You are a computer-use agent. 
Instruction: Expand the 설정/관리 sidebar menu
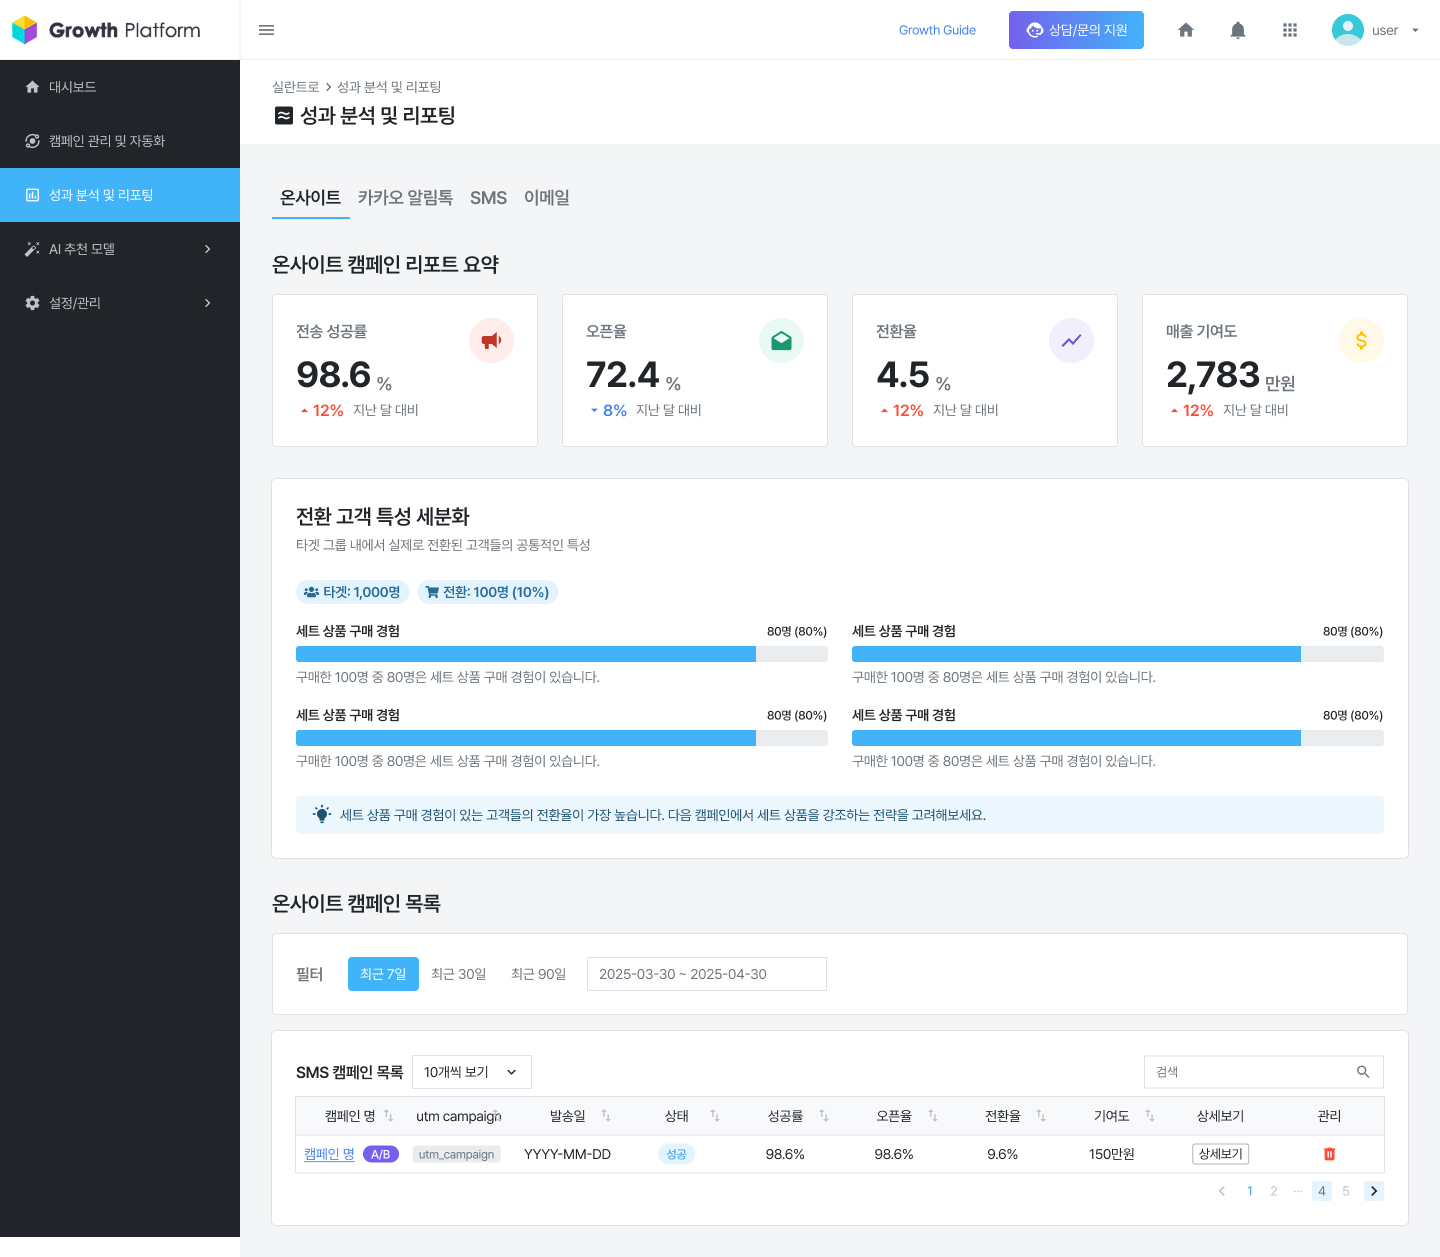tap(120, 303)
